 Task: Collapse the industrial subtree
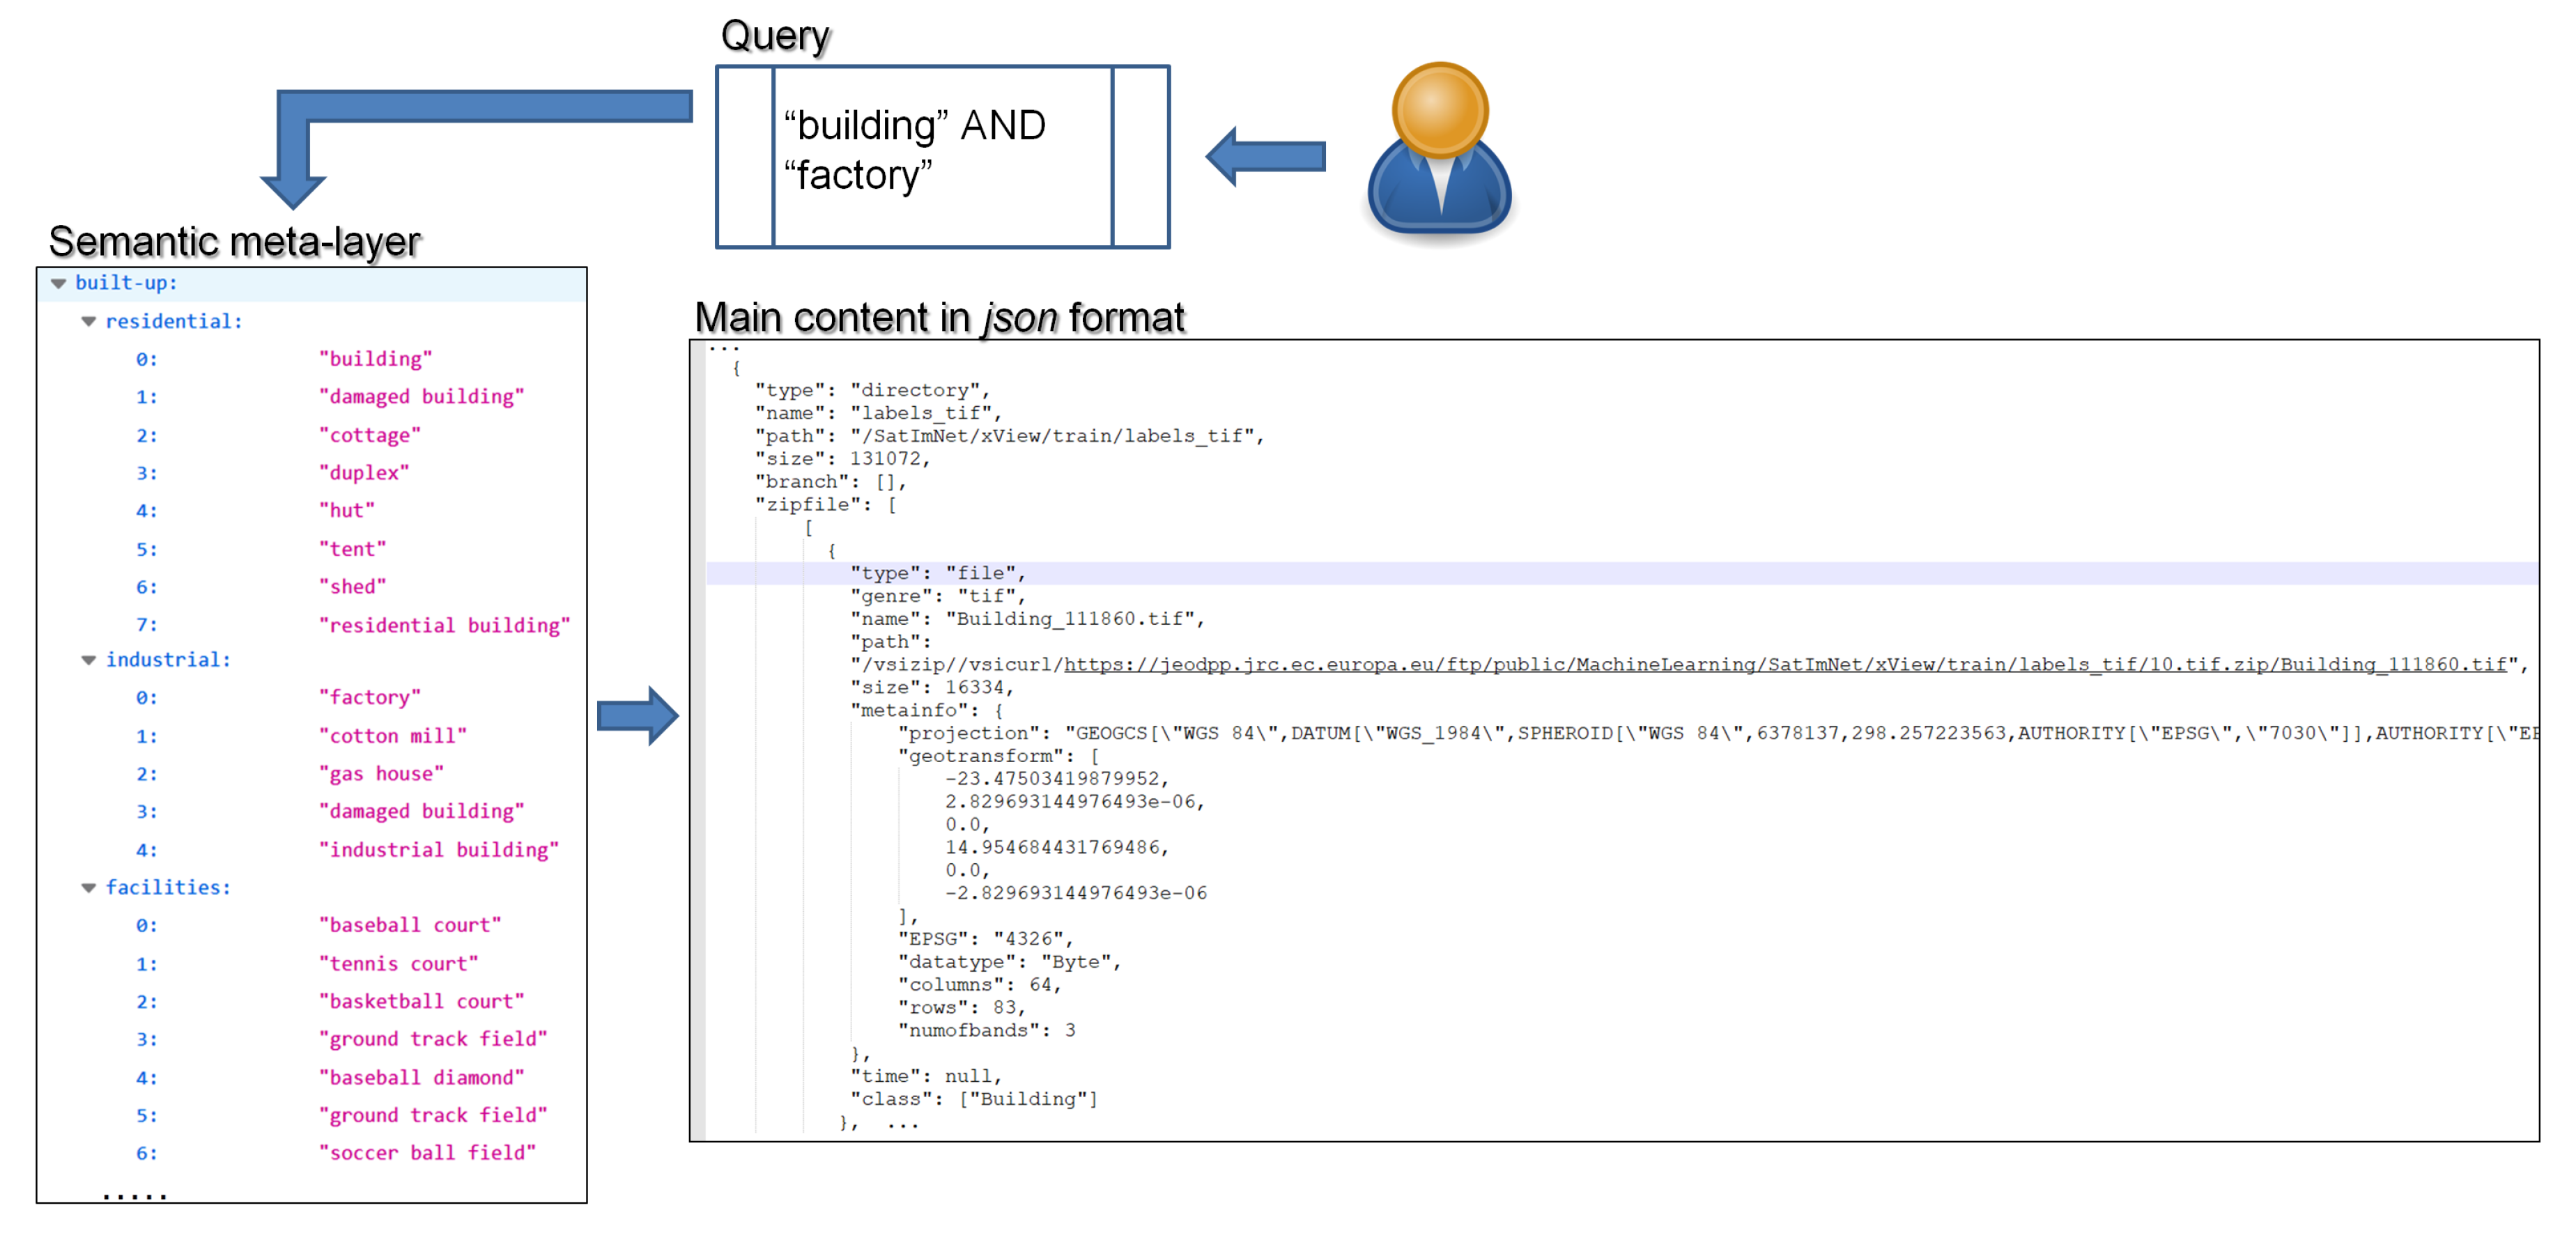coord(89,660)
